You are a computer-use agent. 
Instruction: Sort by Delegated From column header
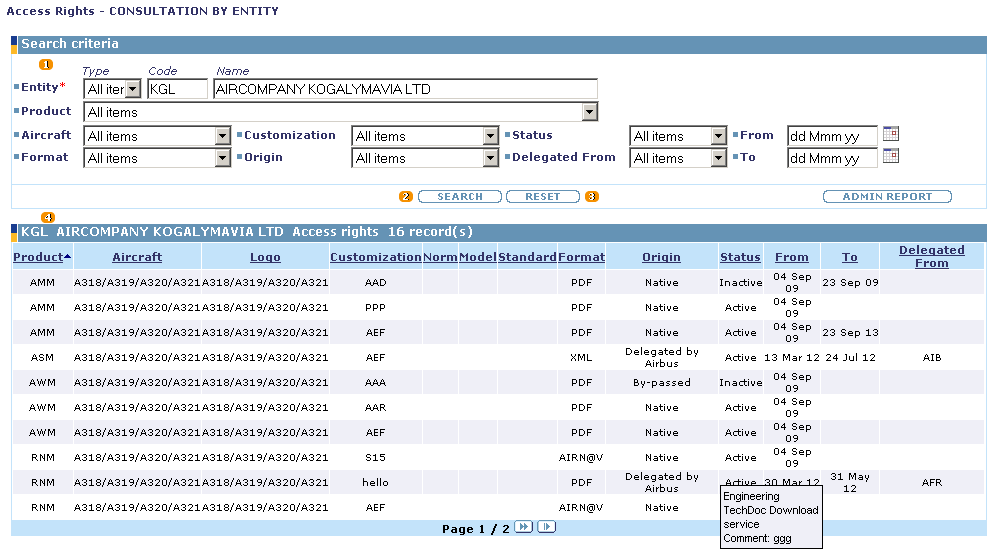click(x=932, y=257)
